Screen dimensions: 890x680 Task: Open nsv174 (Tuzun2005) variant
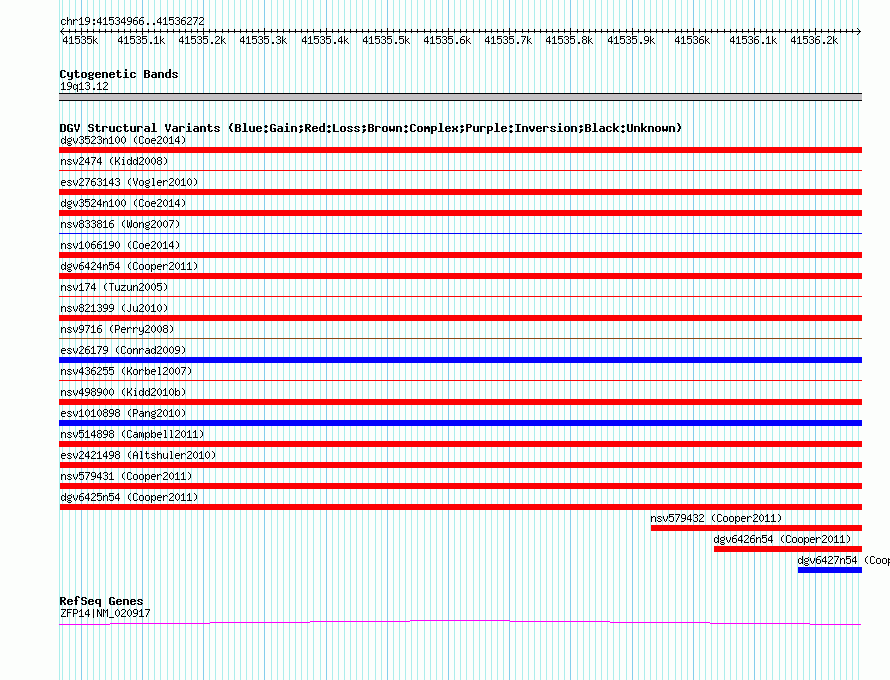(x=114, y=287)
